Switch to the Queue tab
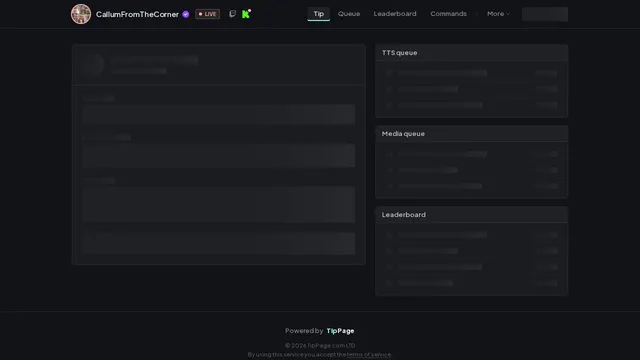 pyautogui.click(x=349, y=14)
